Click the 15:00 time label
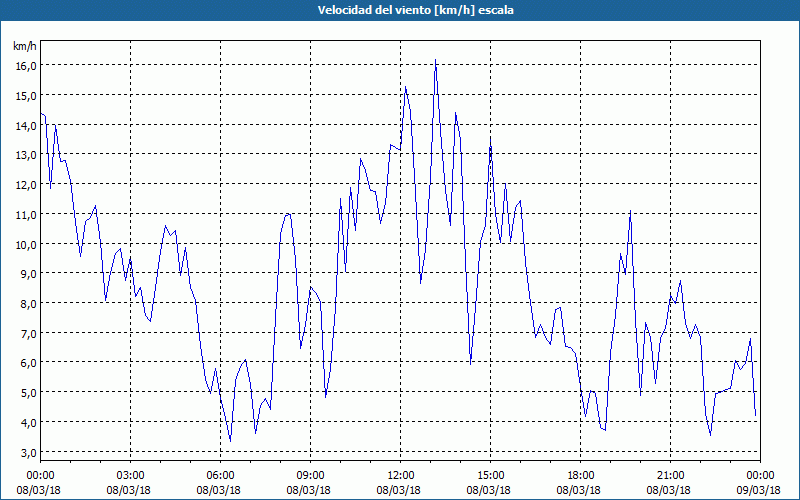Screen dimensions: 800x500 pos(491,476)
